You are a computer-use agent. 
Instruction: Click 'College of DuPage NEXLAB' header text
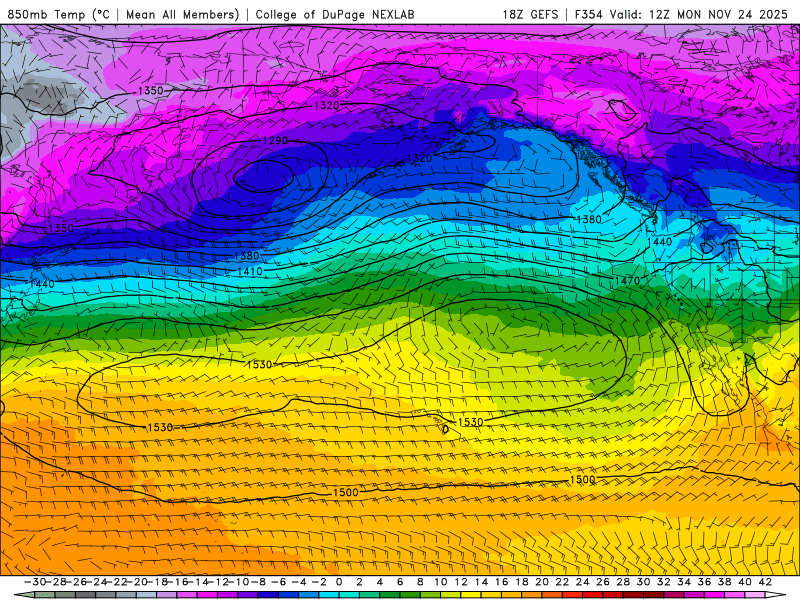tap(335, 14)
